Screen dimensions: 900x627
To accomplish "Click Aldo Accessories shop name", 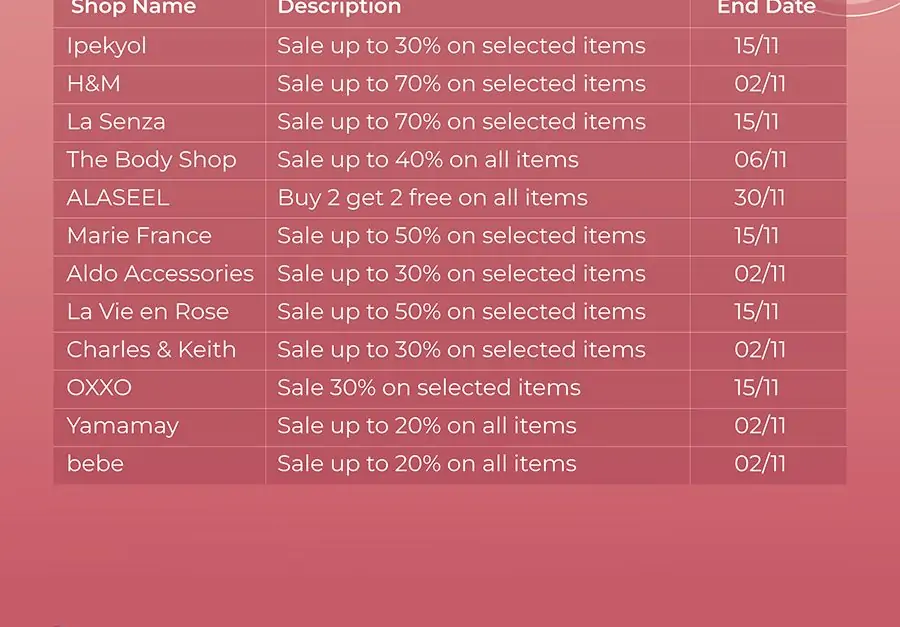I will (160, 274).
